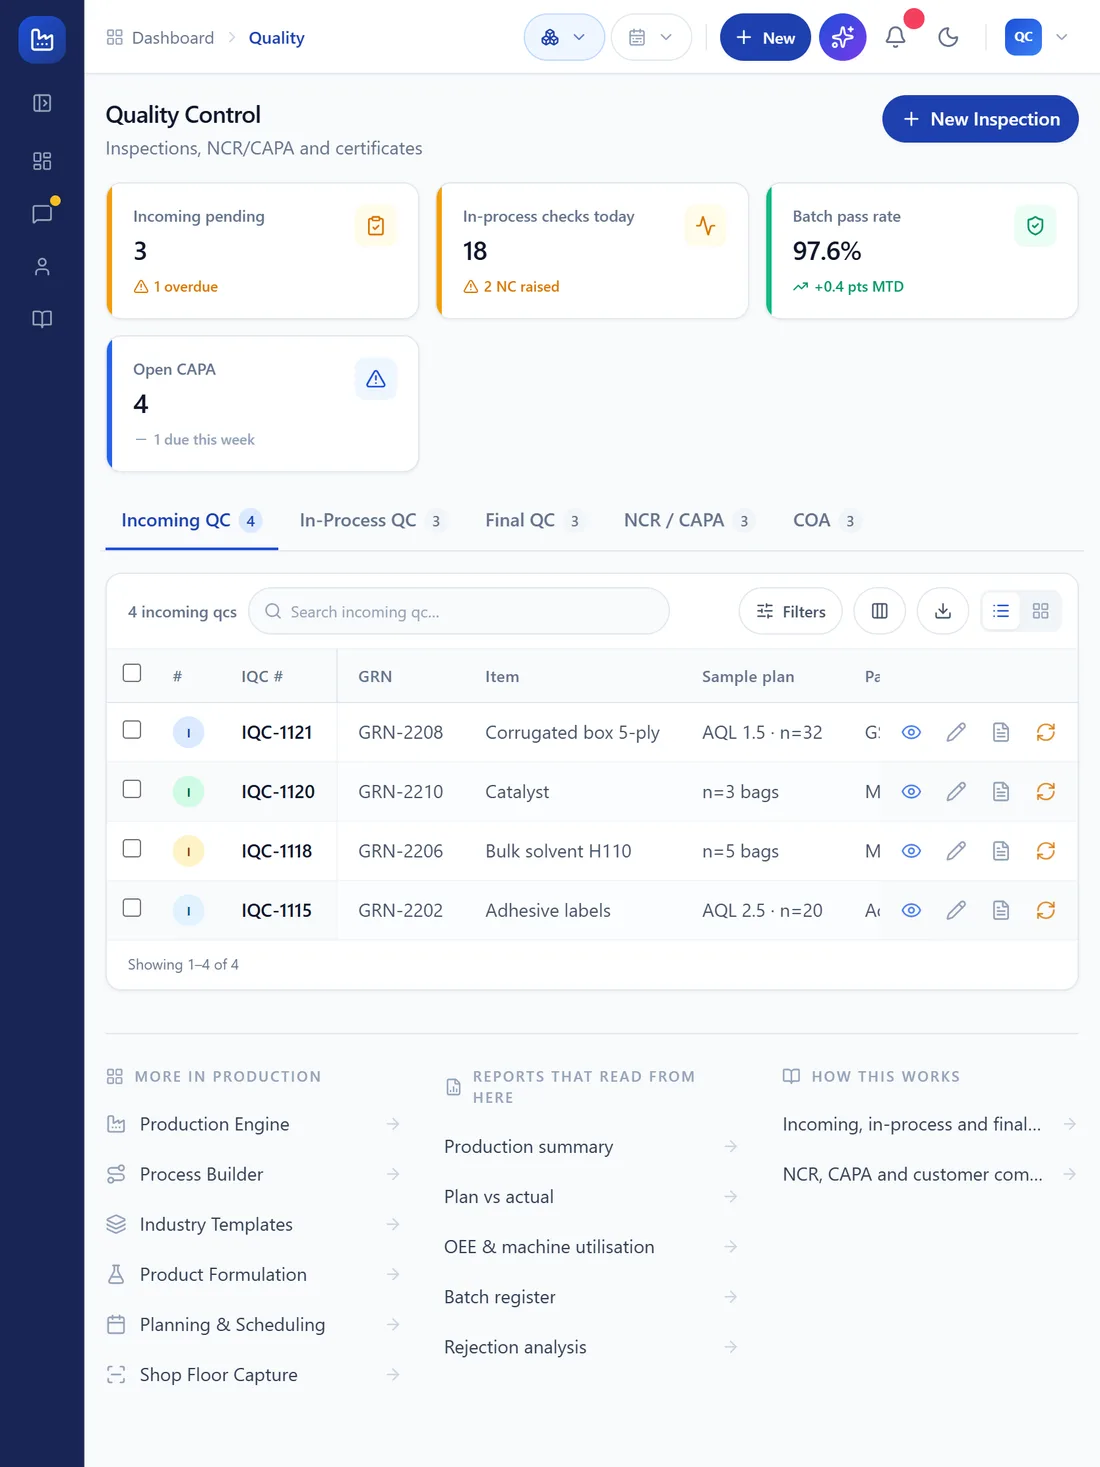
Task: Switch to dark mode moon icon
Action: pyautogui.click(x=948, y=37)
